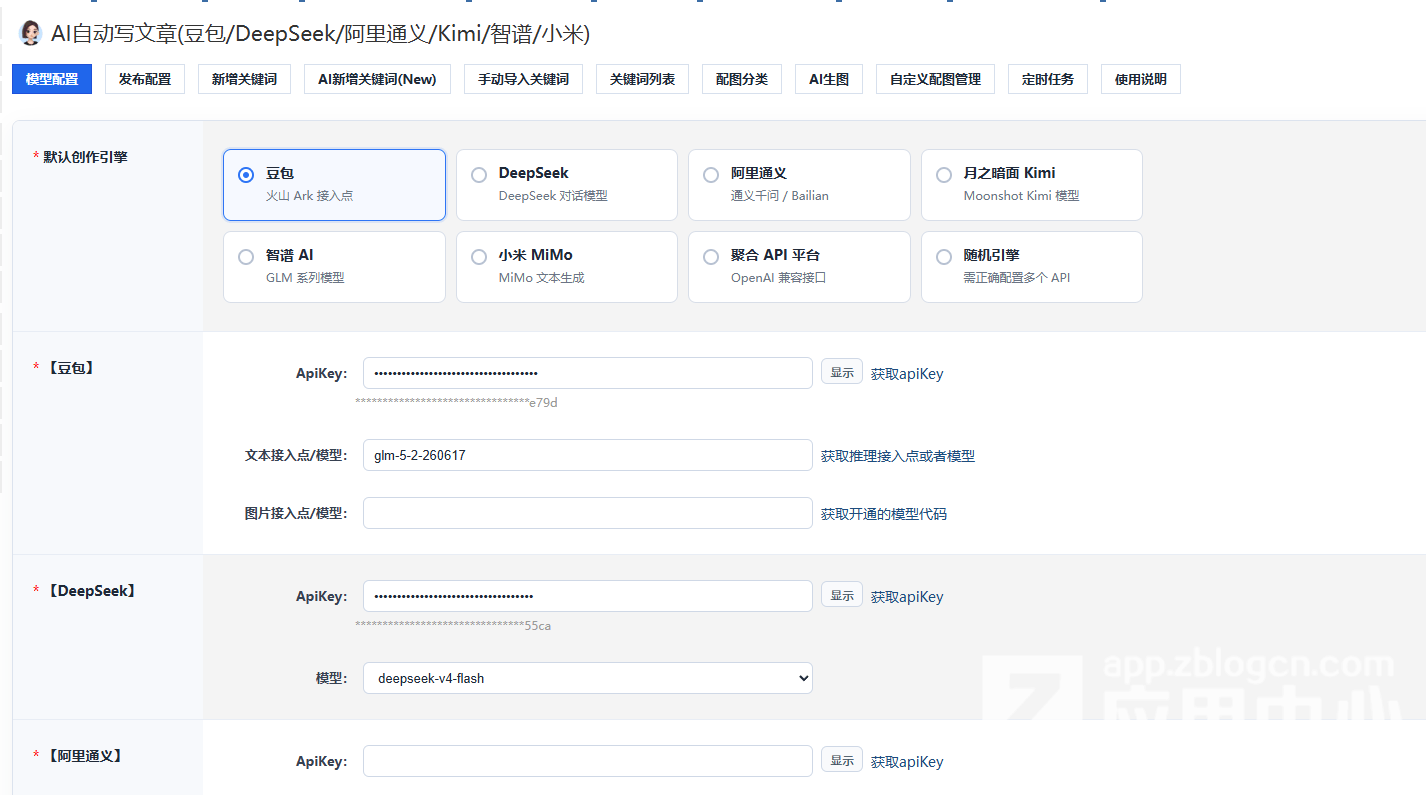Select the 阿里通义 engine radio option
This screenshot has height=795, width=1426.
point(711,175)
